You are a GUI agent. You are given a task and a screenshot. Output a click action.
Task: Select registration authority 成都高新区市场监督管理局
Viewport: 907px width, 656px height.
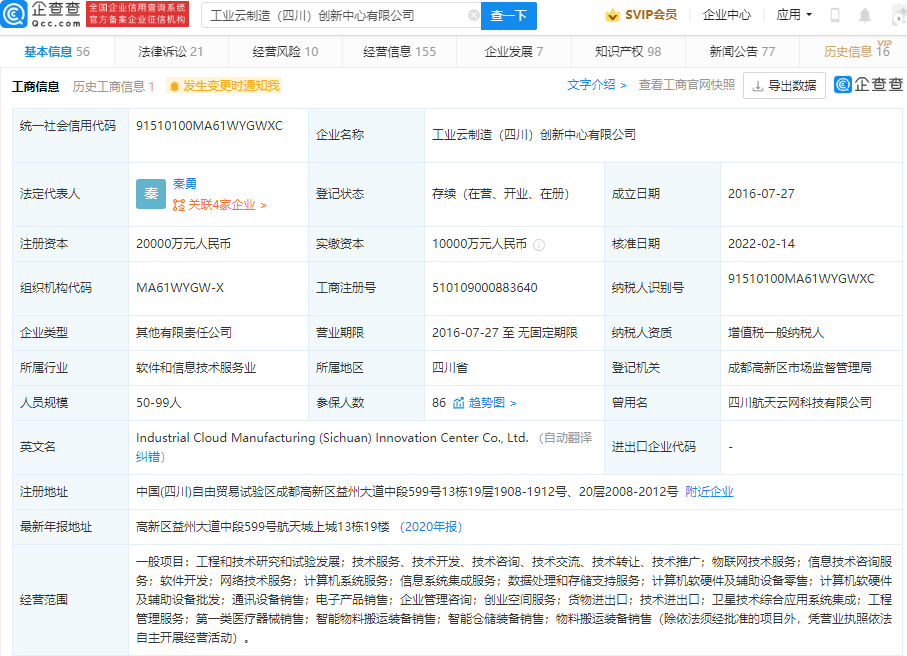pos(800,368)
